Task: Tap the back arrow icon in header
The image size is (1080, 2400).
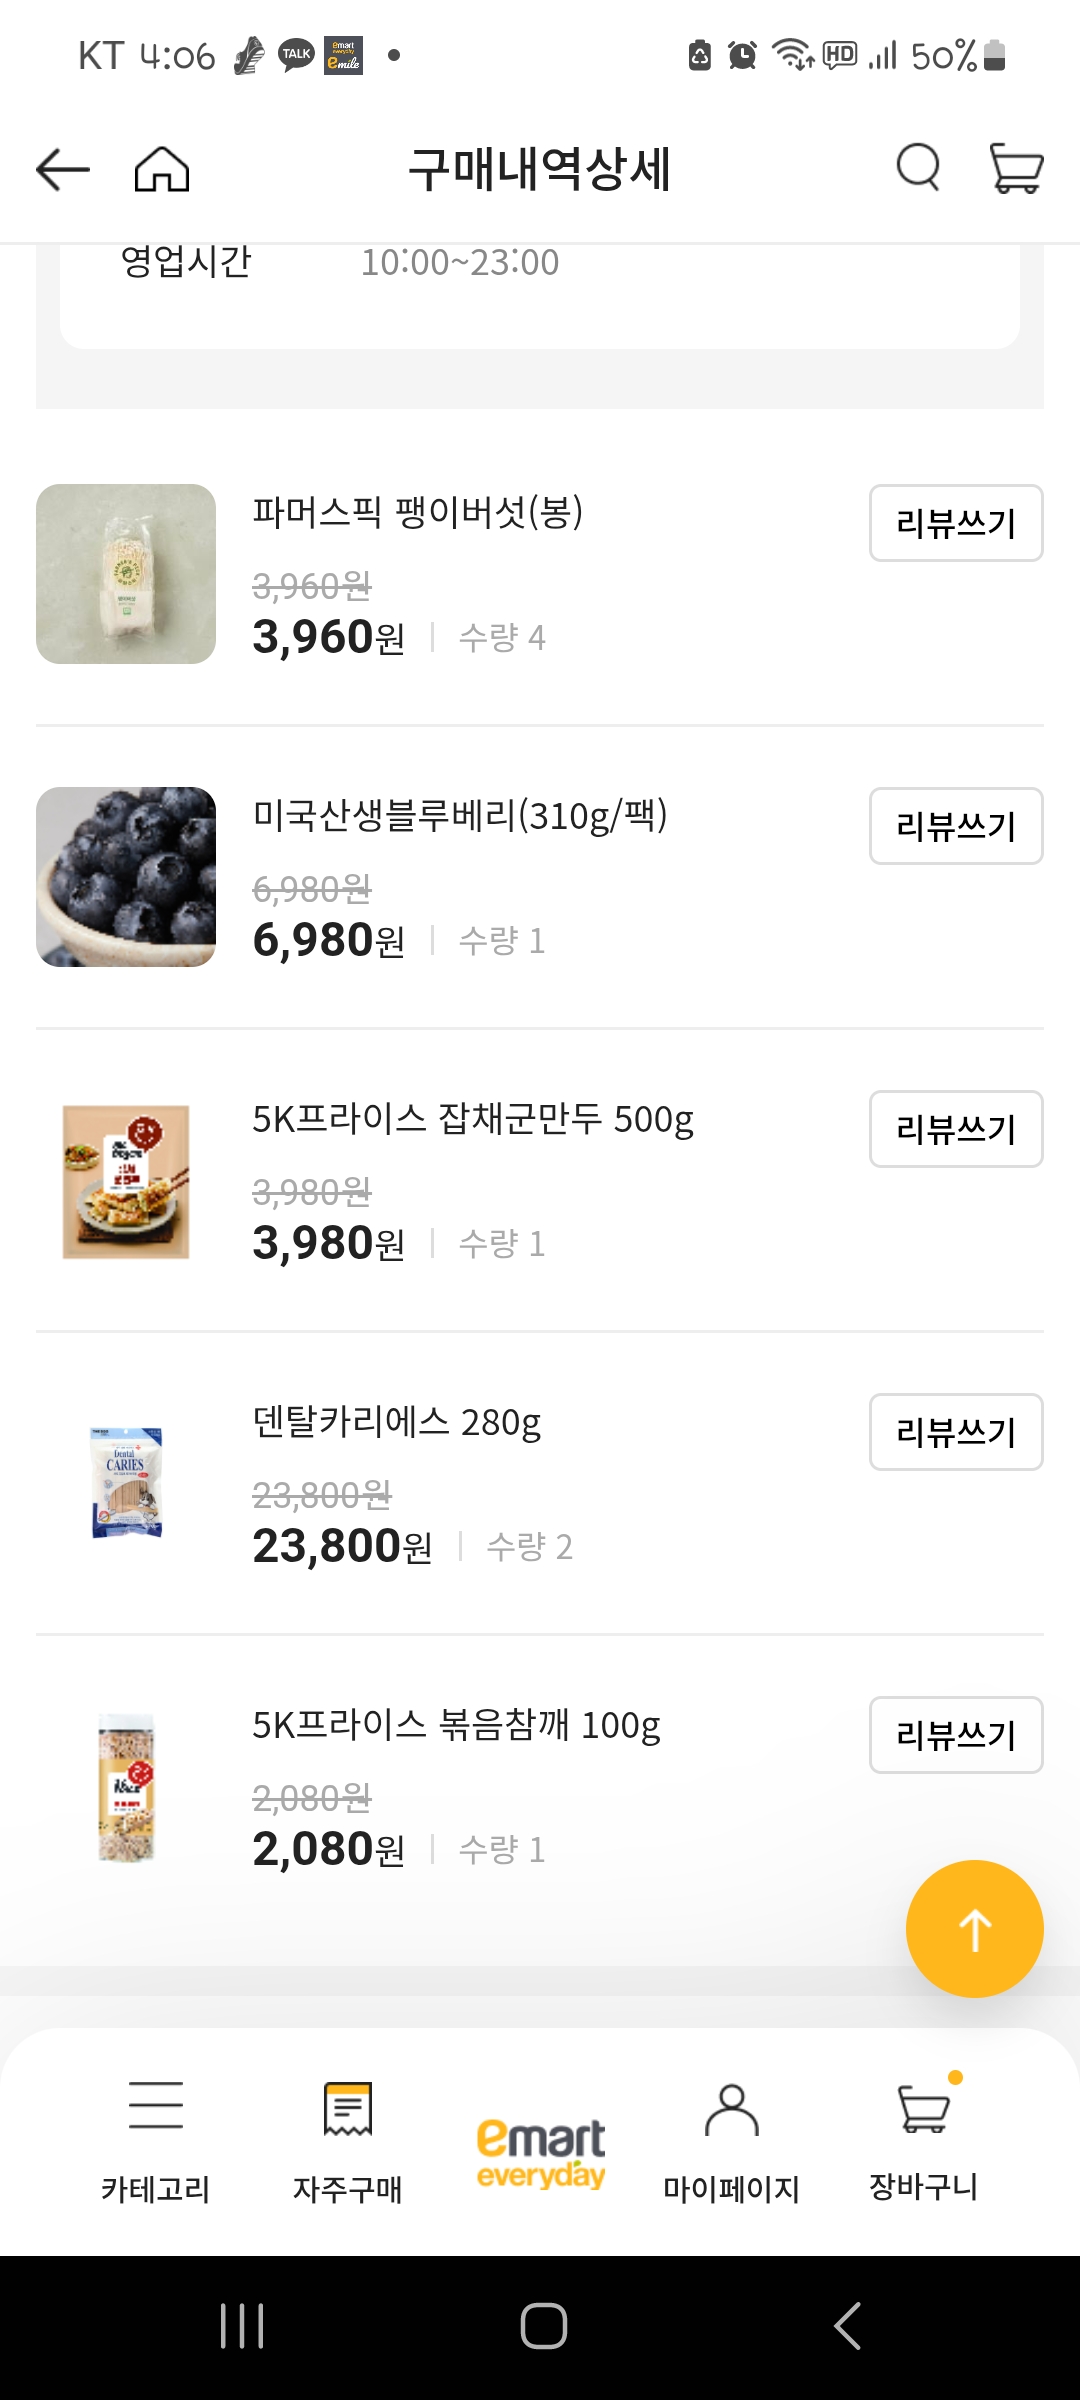Action: [63, 169]
